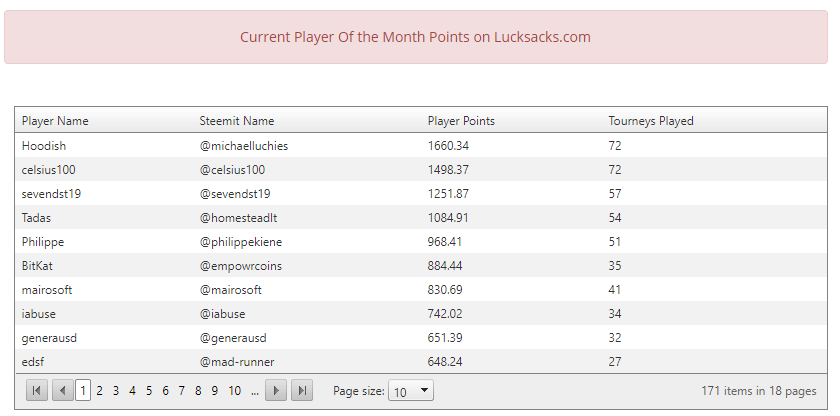Open page 10 of the table
The height and width of the screenshot is (416, 840).
(x=235, y=391)
